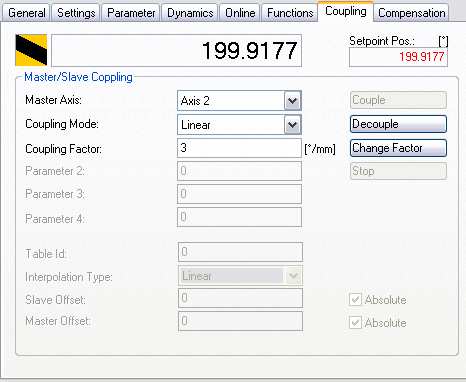Image resolution: width=466 pixels, height=382 pixels.
Task: Click the Master Offset field
Action: (240, 321)
